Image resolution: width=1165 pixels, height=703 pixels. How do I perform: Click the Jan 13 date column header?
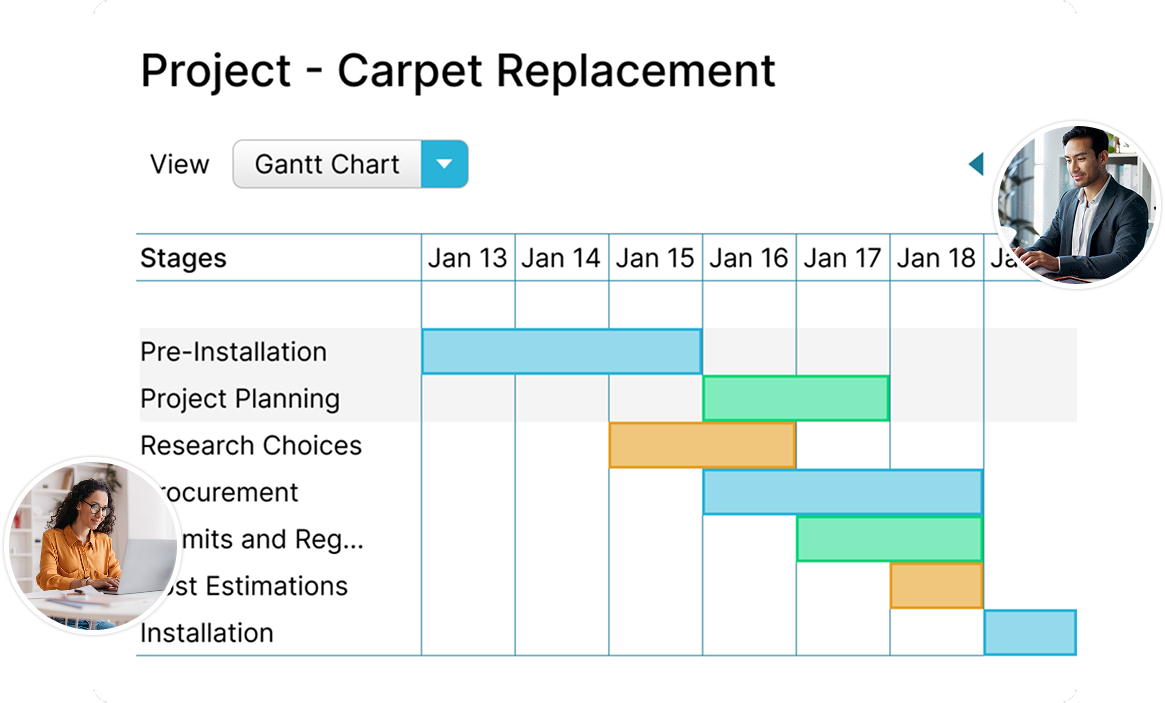point(467,258)
